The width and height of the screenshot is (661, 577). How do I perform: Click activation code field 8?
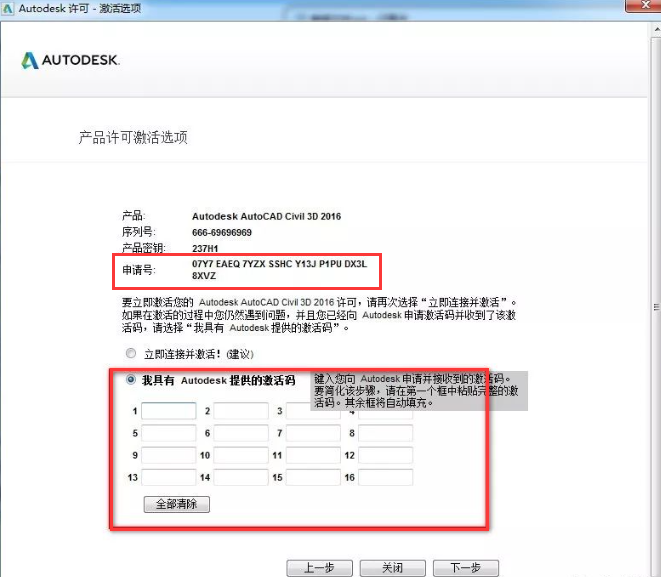(386, 433)
